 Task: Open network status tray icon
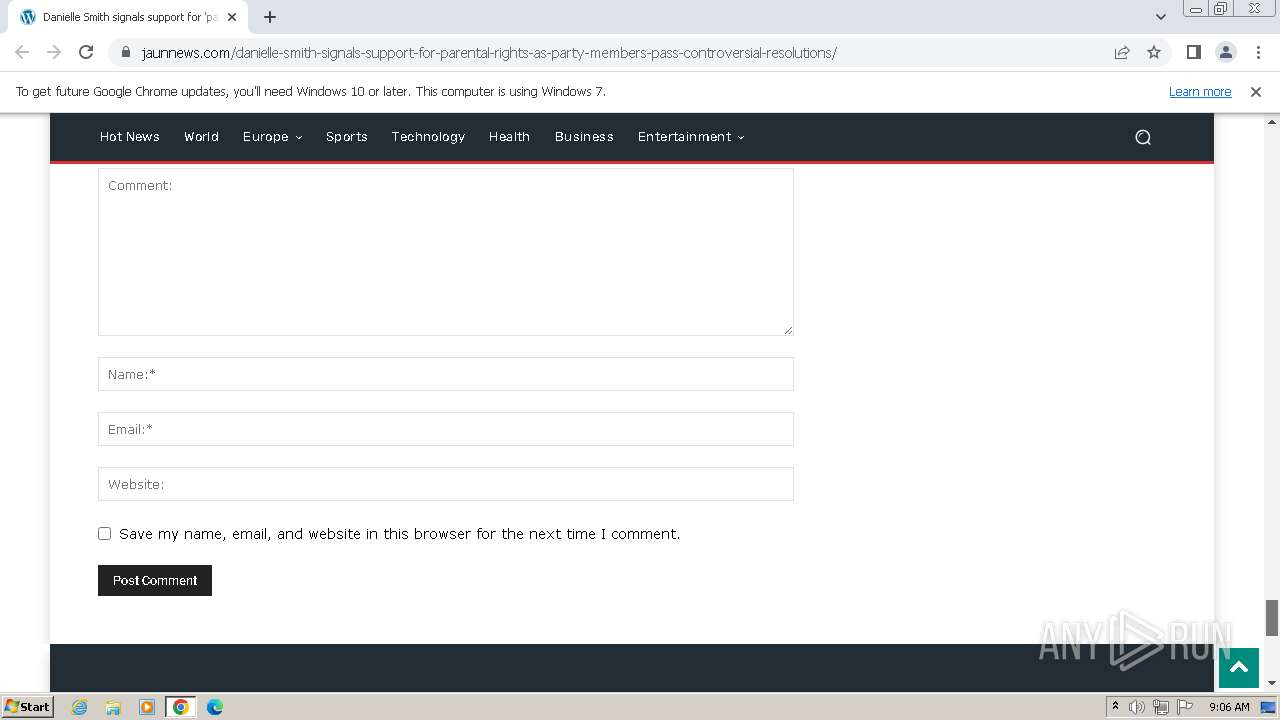pyautogui.click(x=1161, y=707)
